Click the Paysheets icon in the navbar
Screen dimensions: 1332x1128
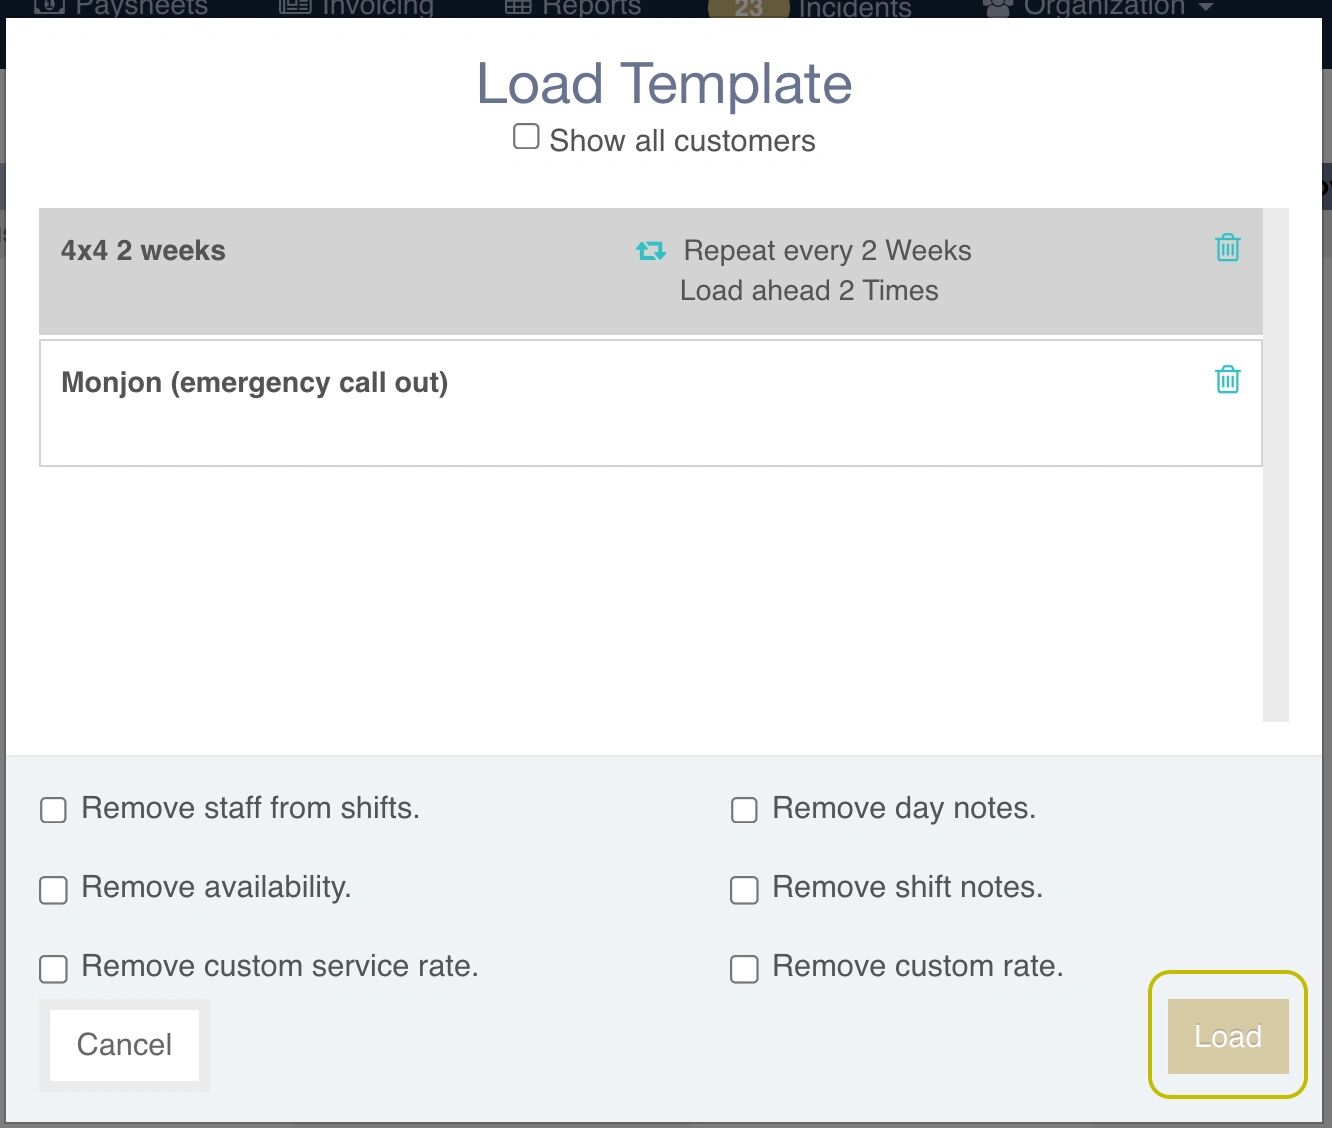pos(49,8)
